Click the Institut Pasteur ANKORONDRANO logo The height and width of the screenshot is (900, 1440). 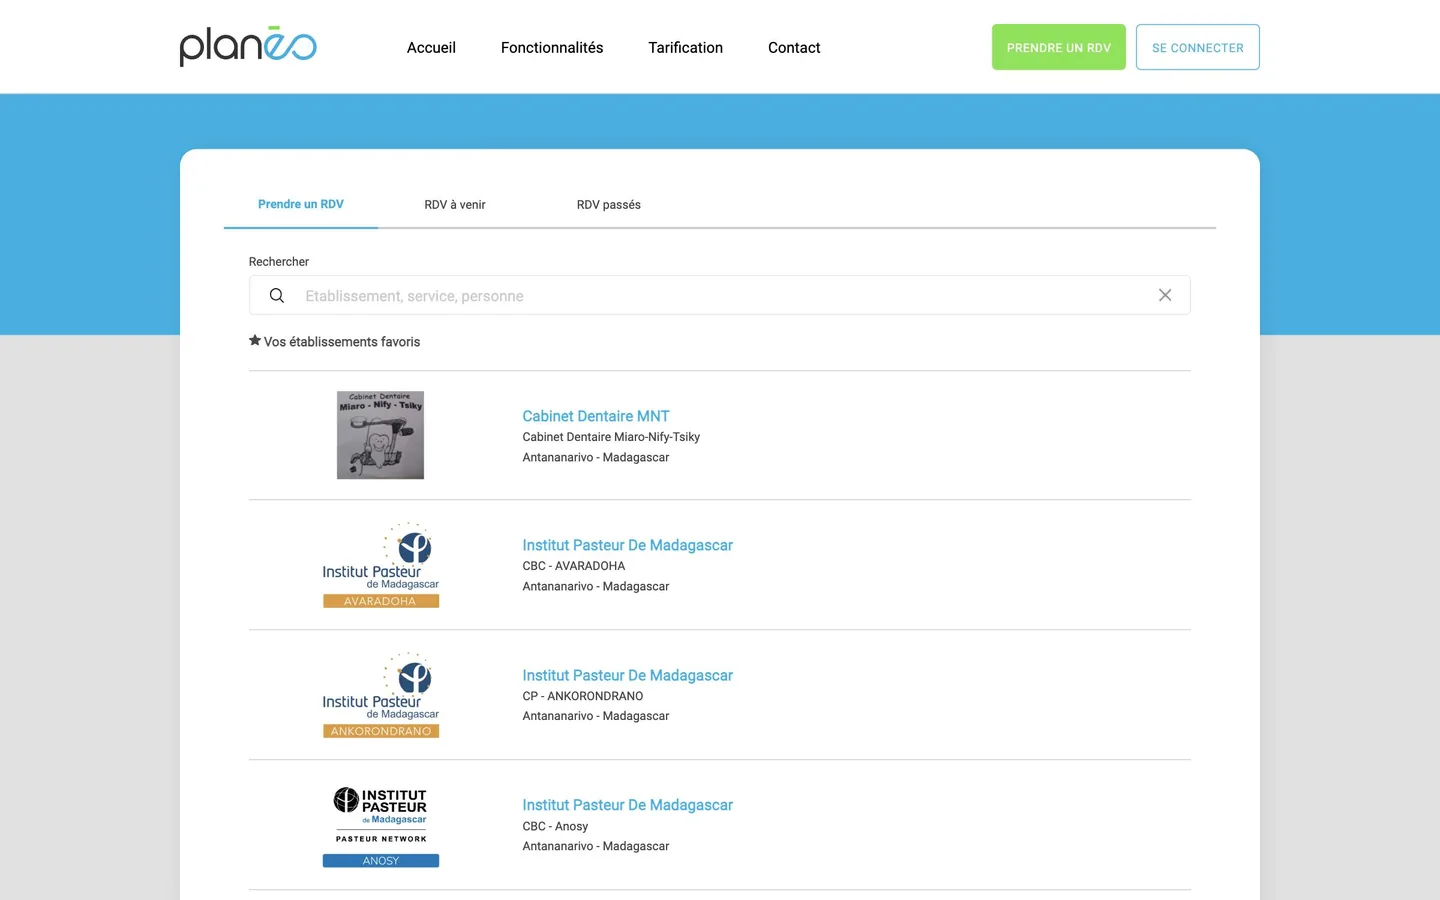pos(381,695)
